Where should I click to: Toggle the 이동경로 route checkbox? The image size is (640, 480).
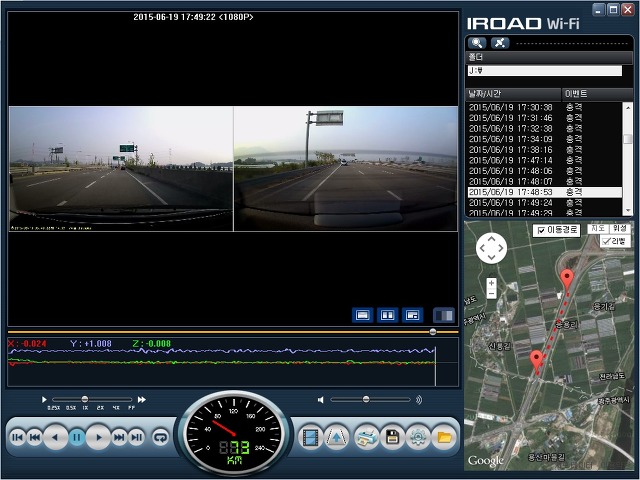tap(541, 231)
